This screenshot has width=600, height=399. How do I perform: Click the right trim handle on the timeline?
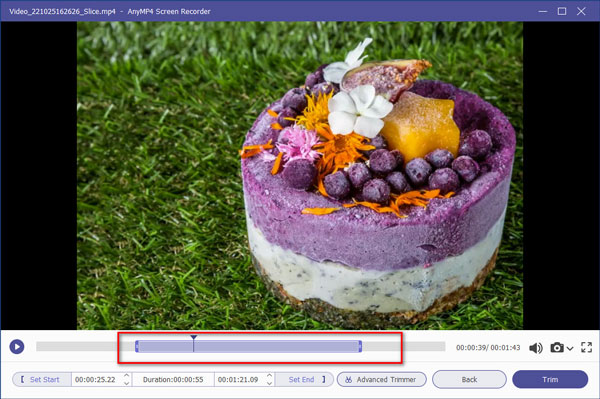[x=360, y=347]
